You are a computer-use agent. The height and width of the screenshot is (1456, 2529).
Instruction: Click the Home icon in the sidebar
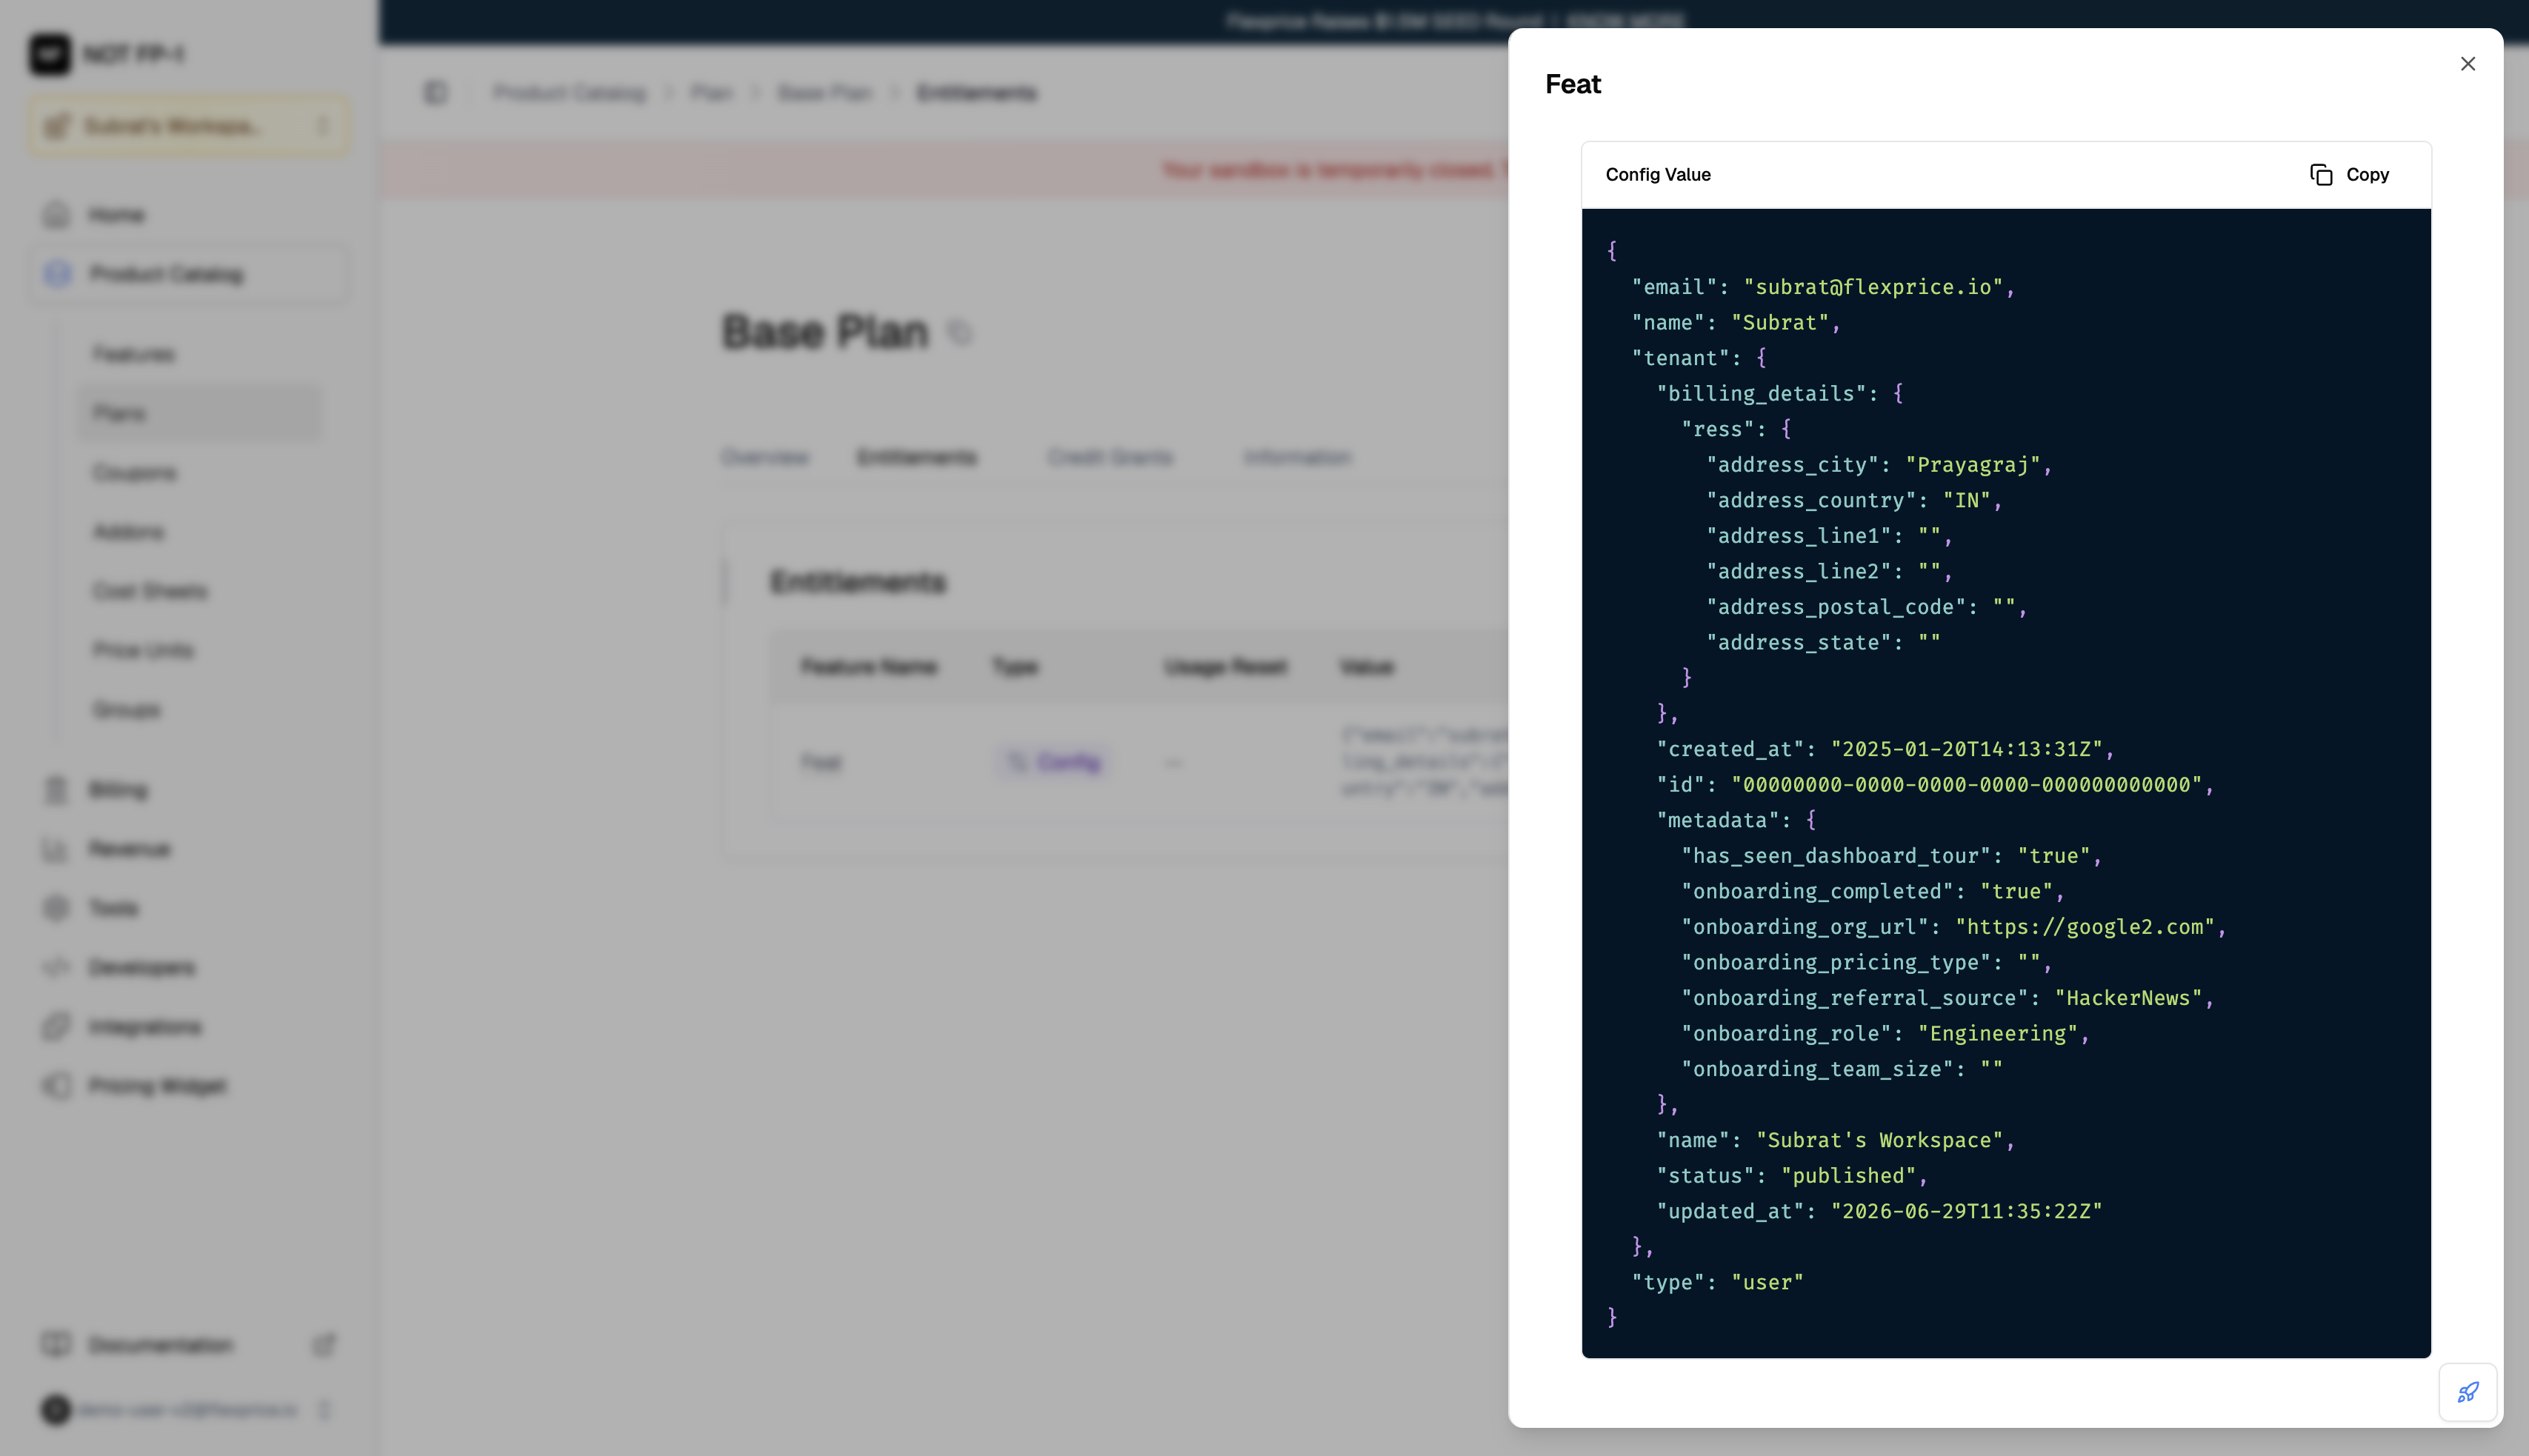[57, 215]
